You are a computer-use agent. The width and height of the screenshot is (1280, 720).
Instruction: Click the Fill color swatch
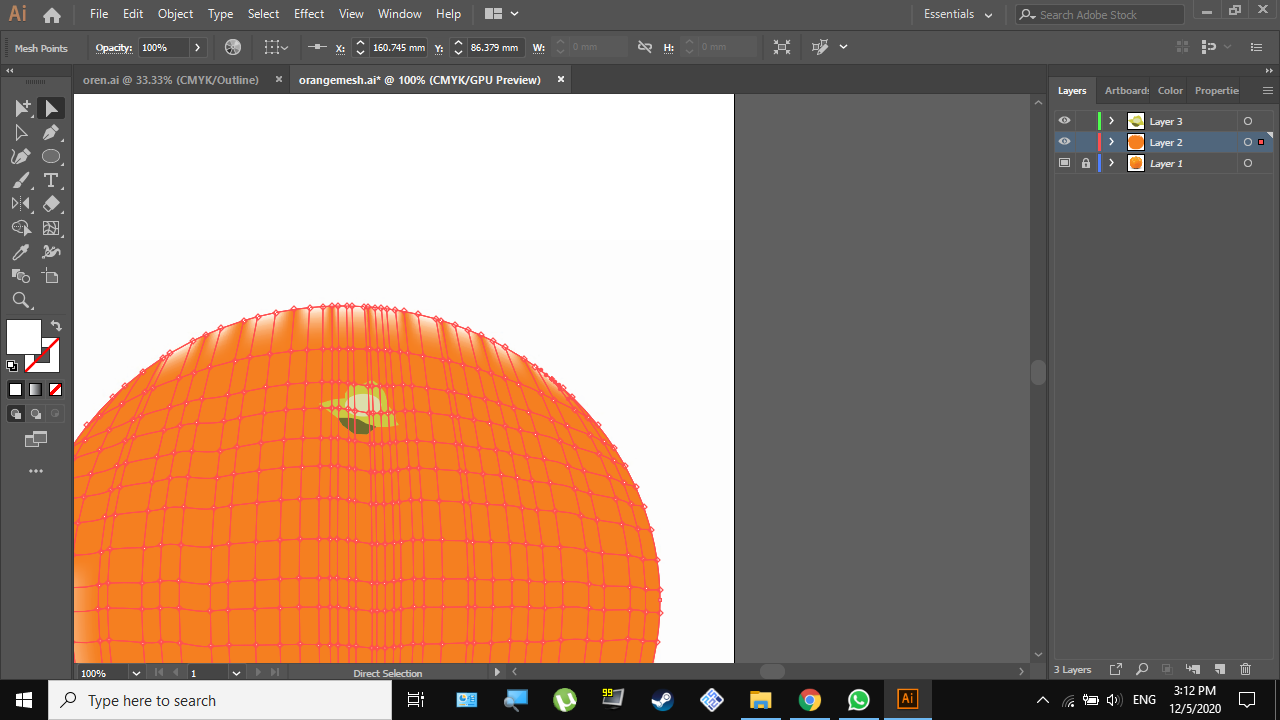pos(24,337)
